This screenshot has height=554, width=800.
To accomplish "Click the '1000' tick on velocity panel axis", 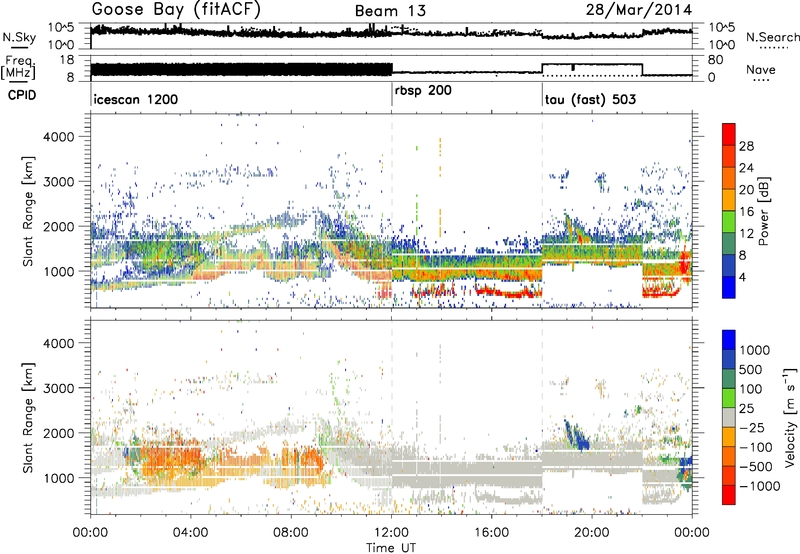I will click(61, 478).
